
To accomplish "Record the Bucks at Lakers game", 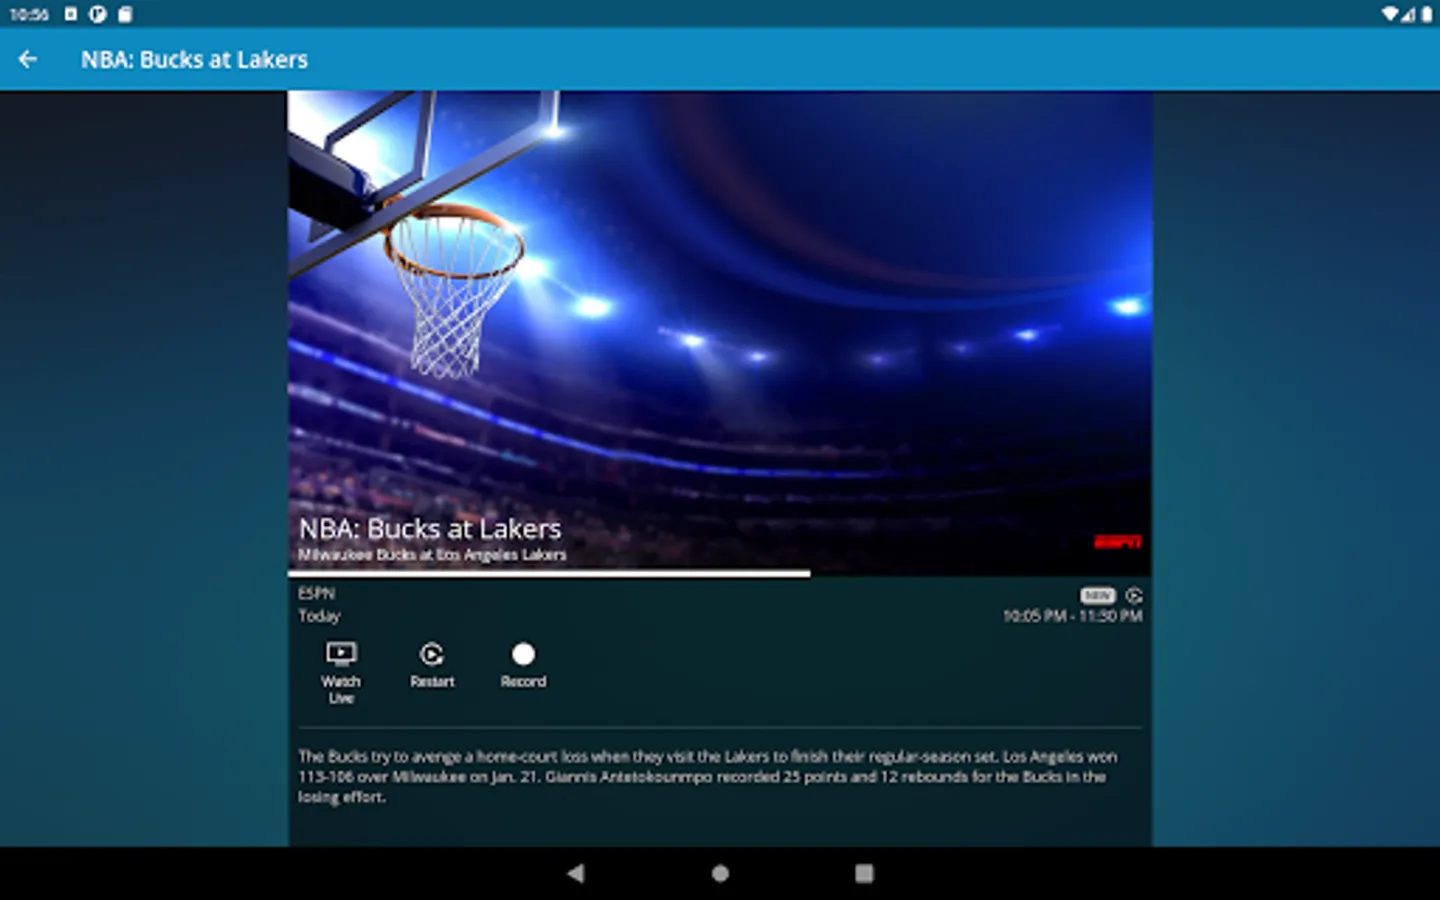I will click(523, 665).
